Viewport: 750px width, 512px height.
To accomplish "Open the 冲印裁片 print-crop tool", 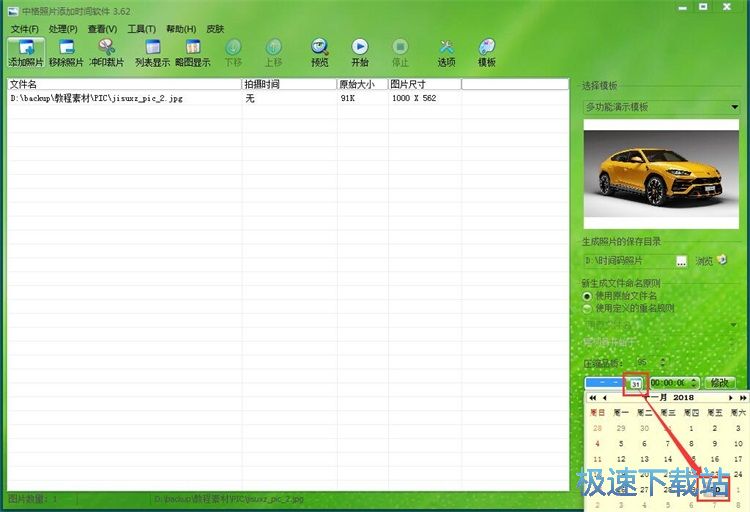I will pos(107,52).
